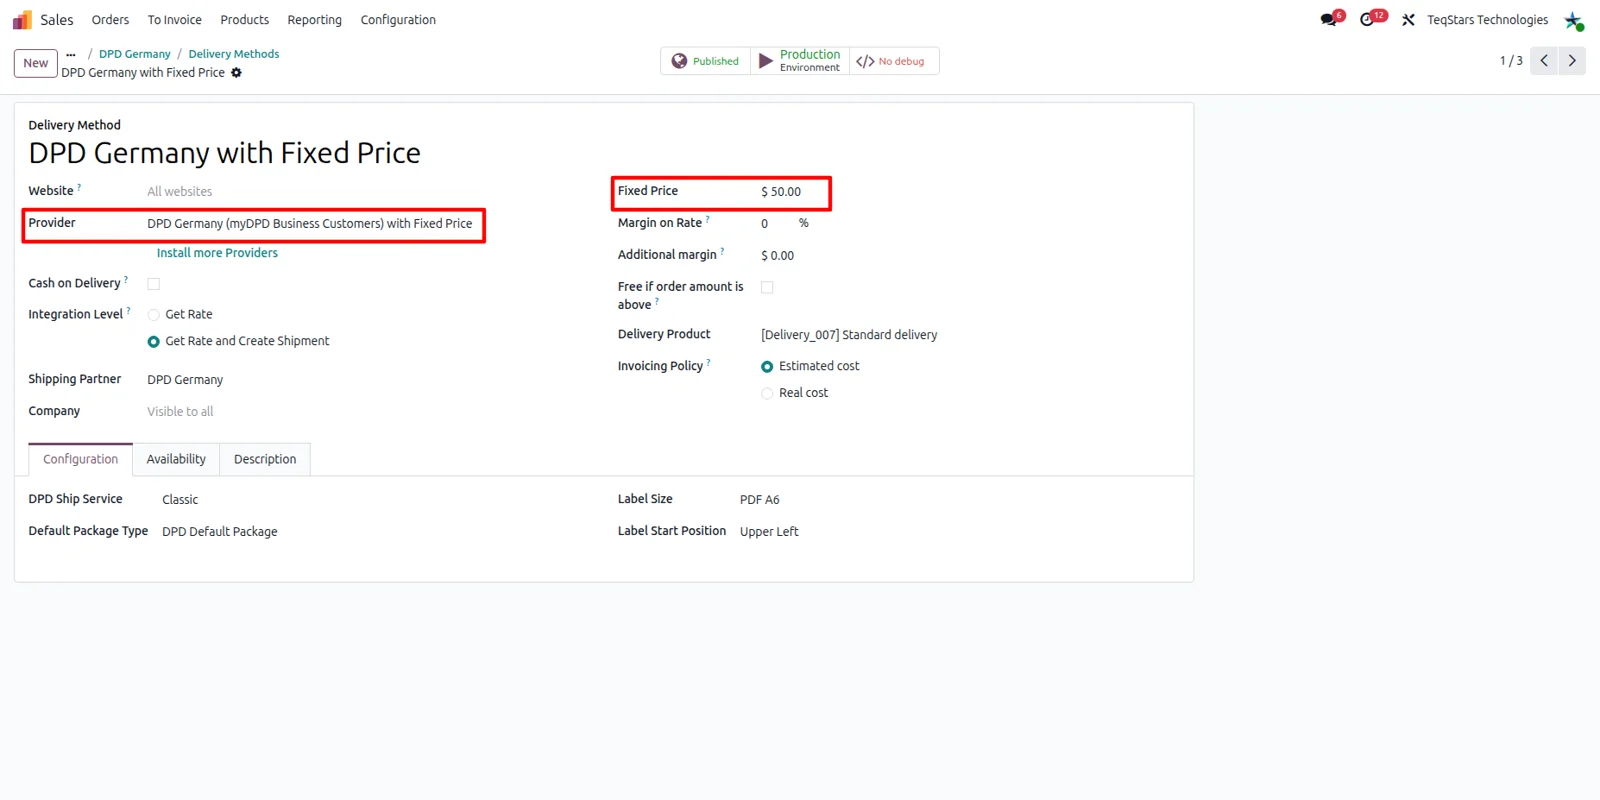Expand the breadcrumb ellipsis menu
The image size is (1600, 800).
pos(71,54)
